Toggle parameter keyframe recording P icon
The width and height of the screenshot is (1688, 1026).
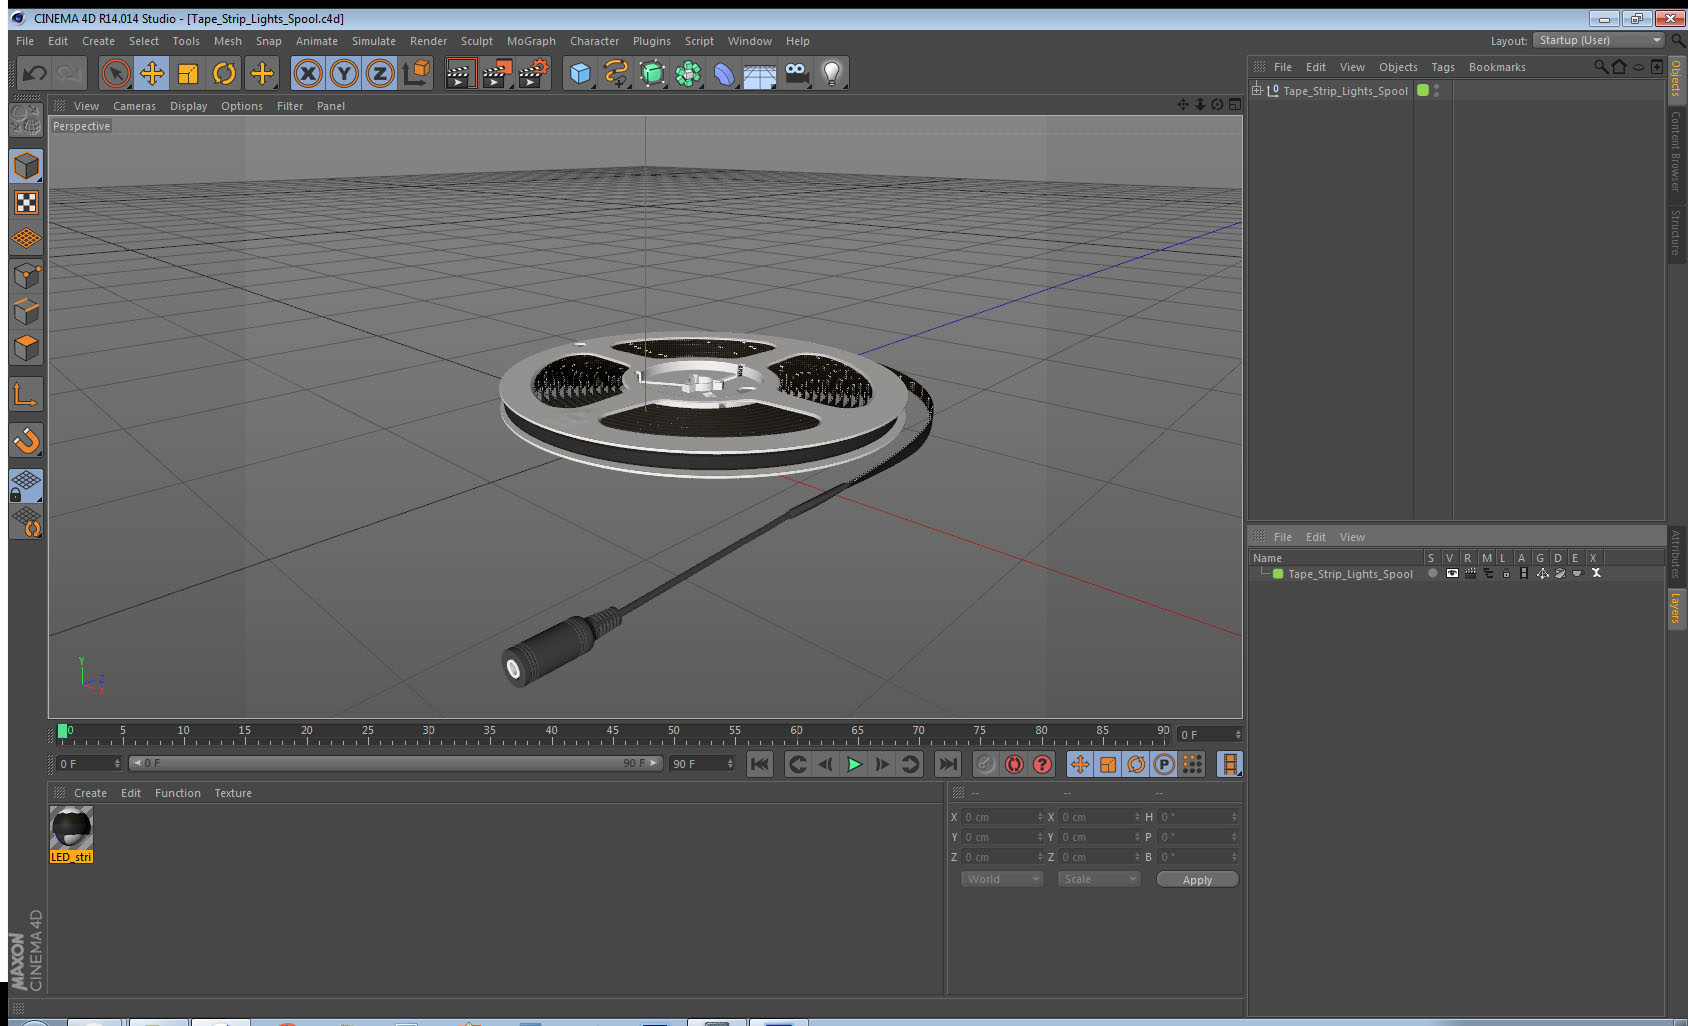pyautogui.click(x=1164, y=764)
